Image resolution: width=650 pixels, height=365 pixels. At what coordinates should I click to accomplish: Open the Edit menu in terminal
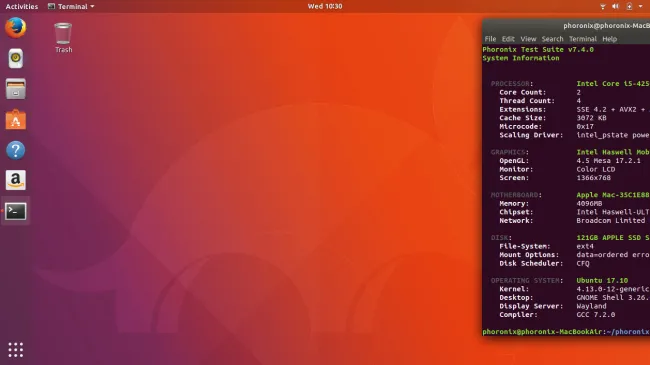(508, 39)
